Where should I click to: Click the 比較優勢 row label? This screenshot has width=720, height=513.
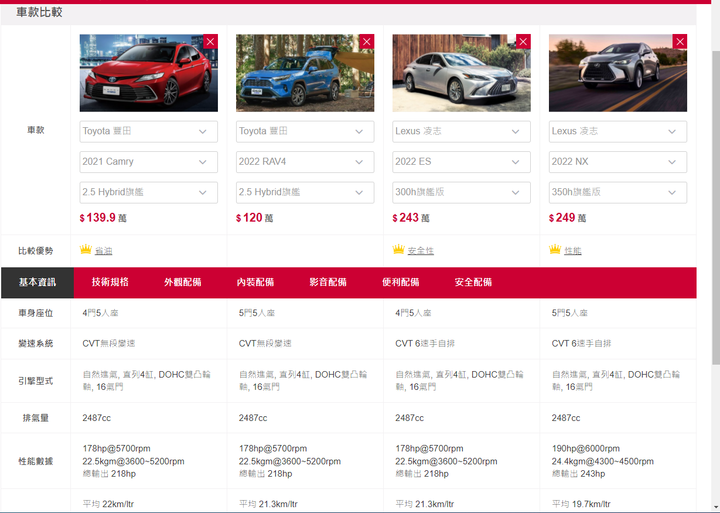point(36,251)
